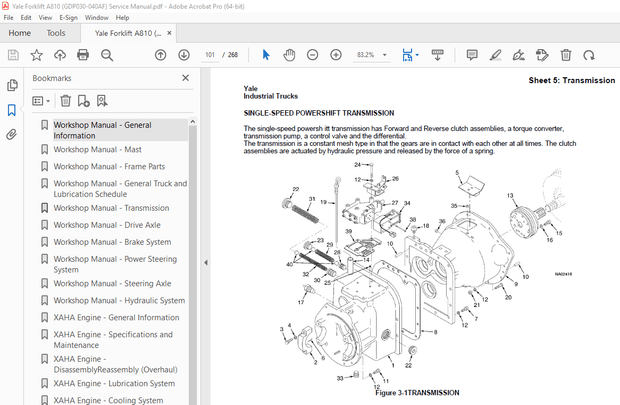Select the arrow selection tool
620x405 pixels.
coord(266,55)
